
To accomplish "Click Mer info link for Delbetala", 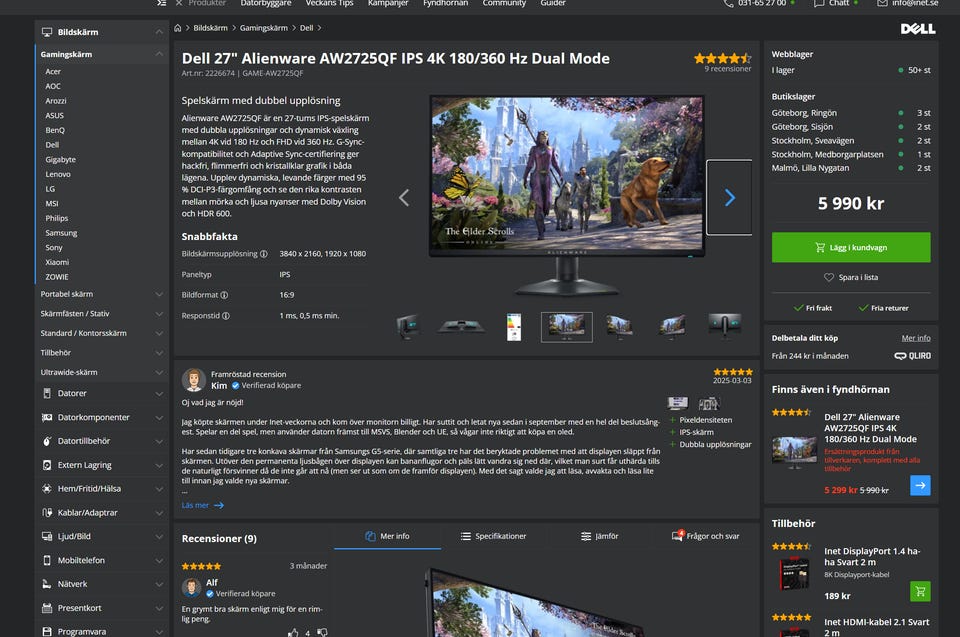I will tap(916, 338).
